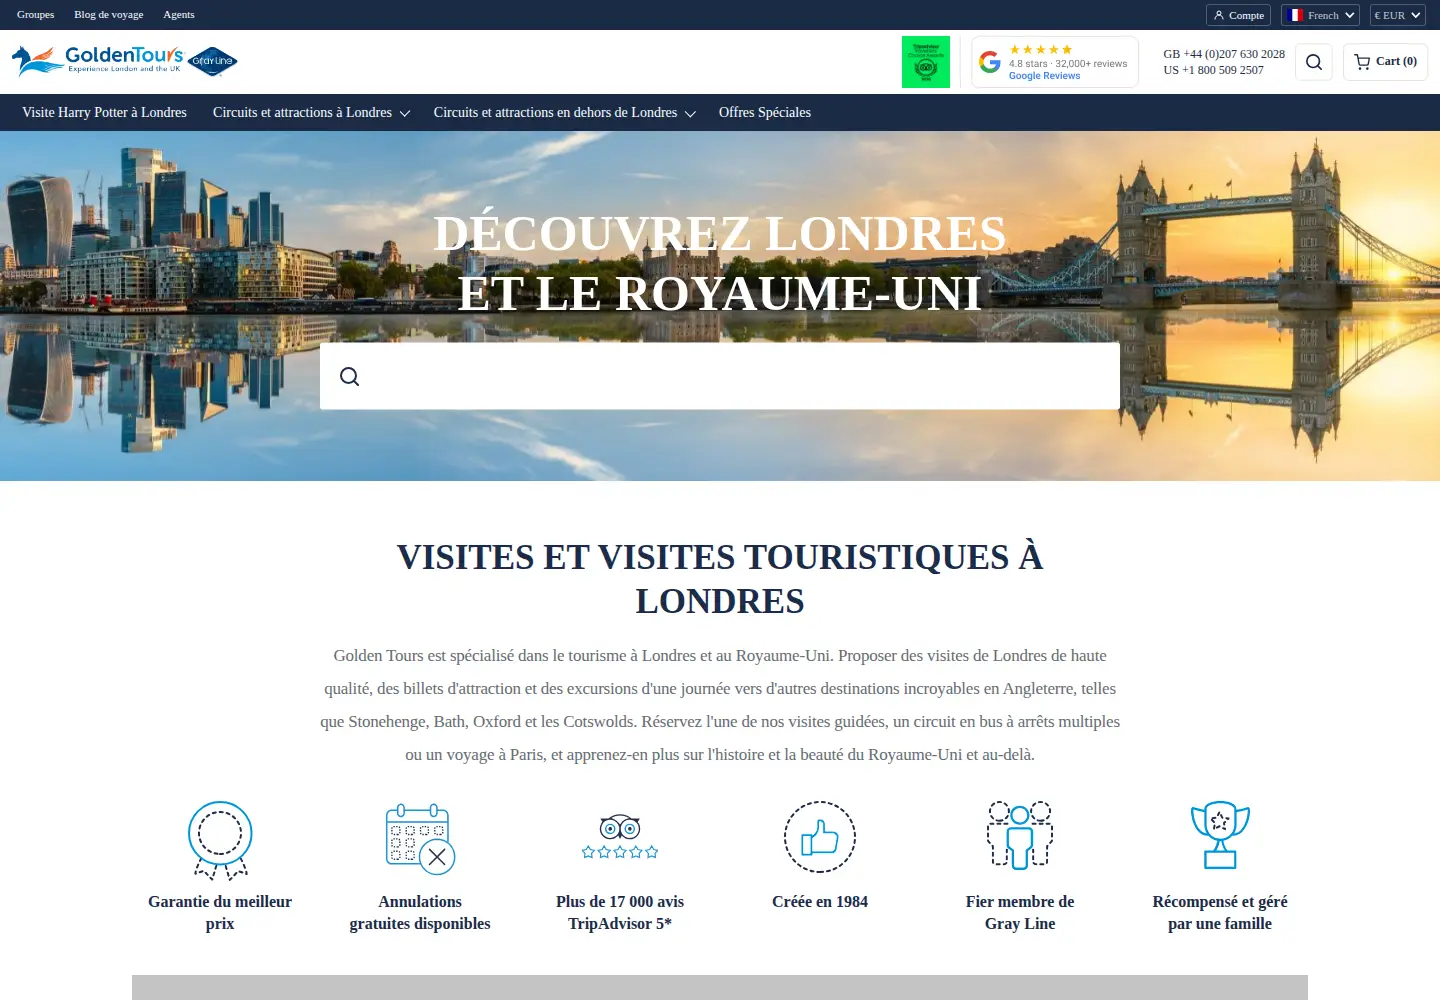Screen dimensions: 1440x1000
Task: Open the French language dropdown
Action: click(1320, 15)
